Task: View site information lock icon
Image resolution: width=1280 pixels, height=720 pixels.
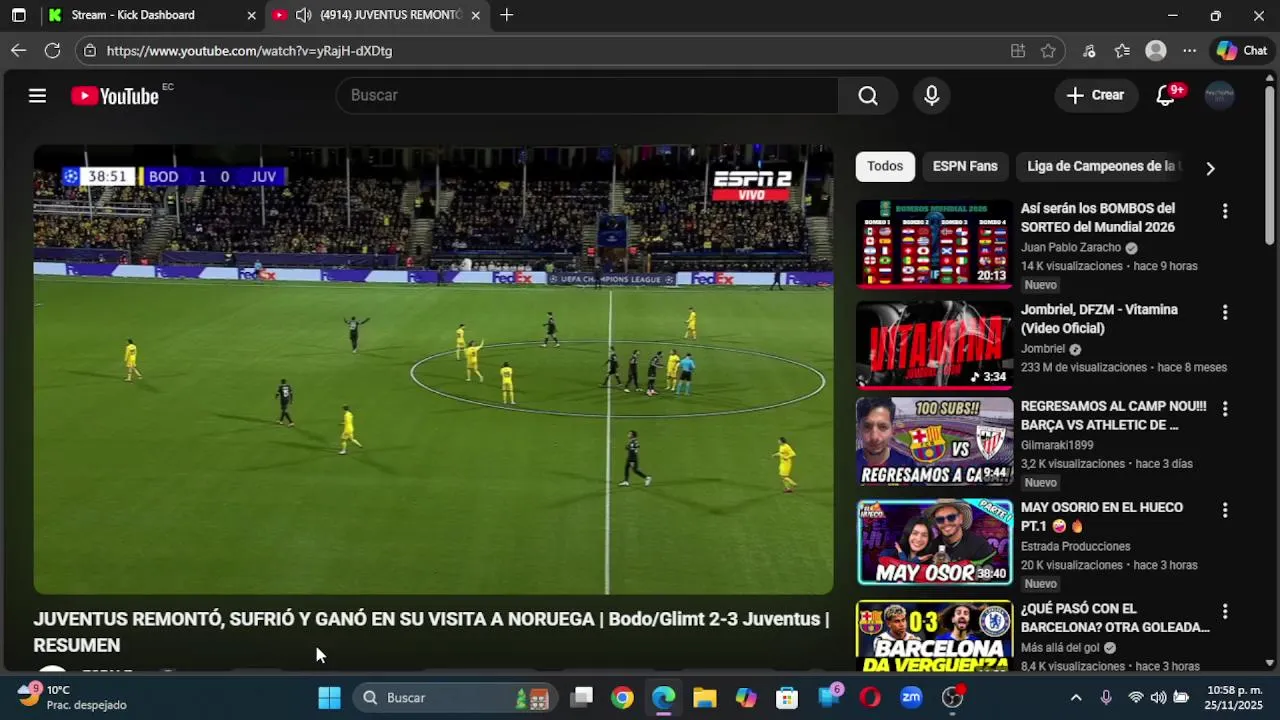Action: pyautogui.click(x=90, y=50)
